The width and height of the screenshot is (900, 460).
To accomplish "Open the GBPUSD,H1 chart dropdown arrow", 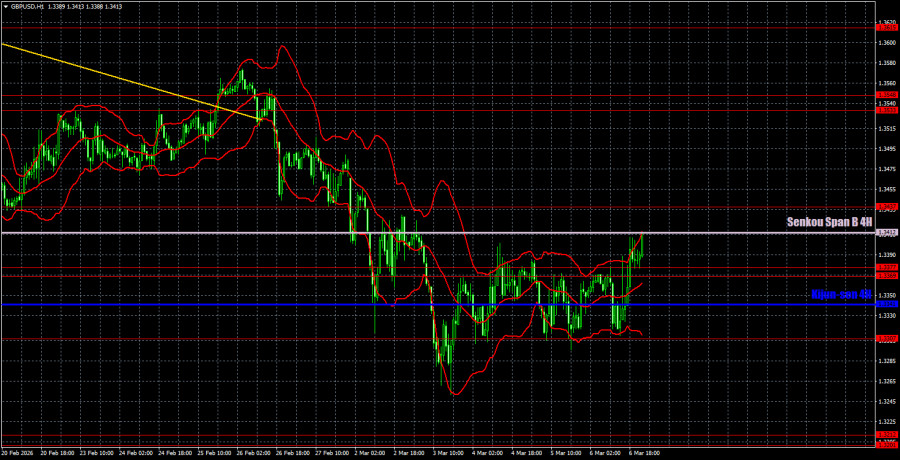I will 5,5.
